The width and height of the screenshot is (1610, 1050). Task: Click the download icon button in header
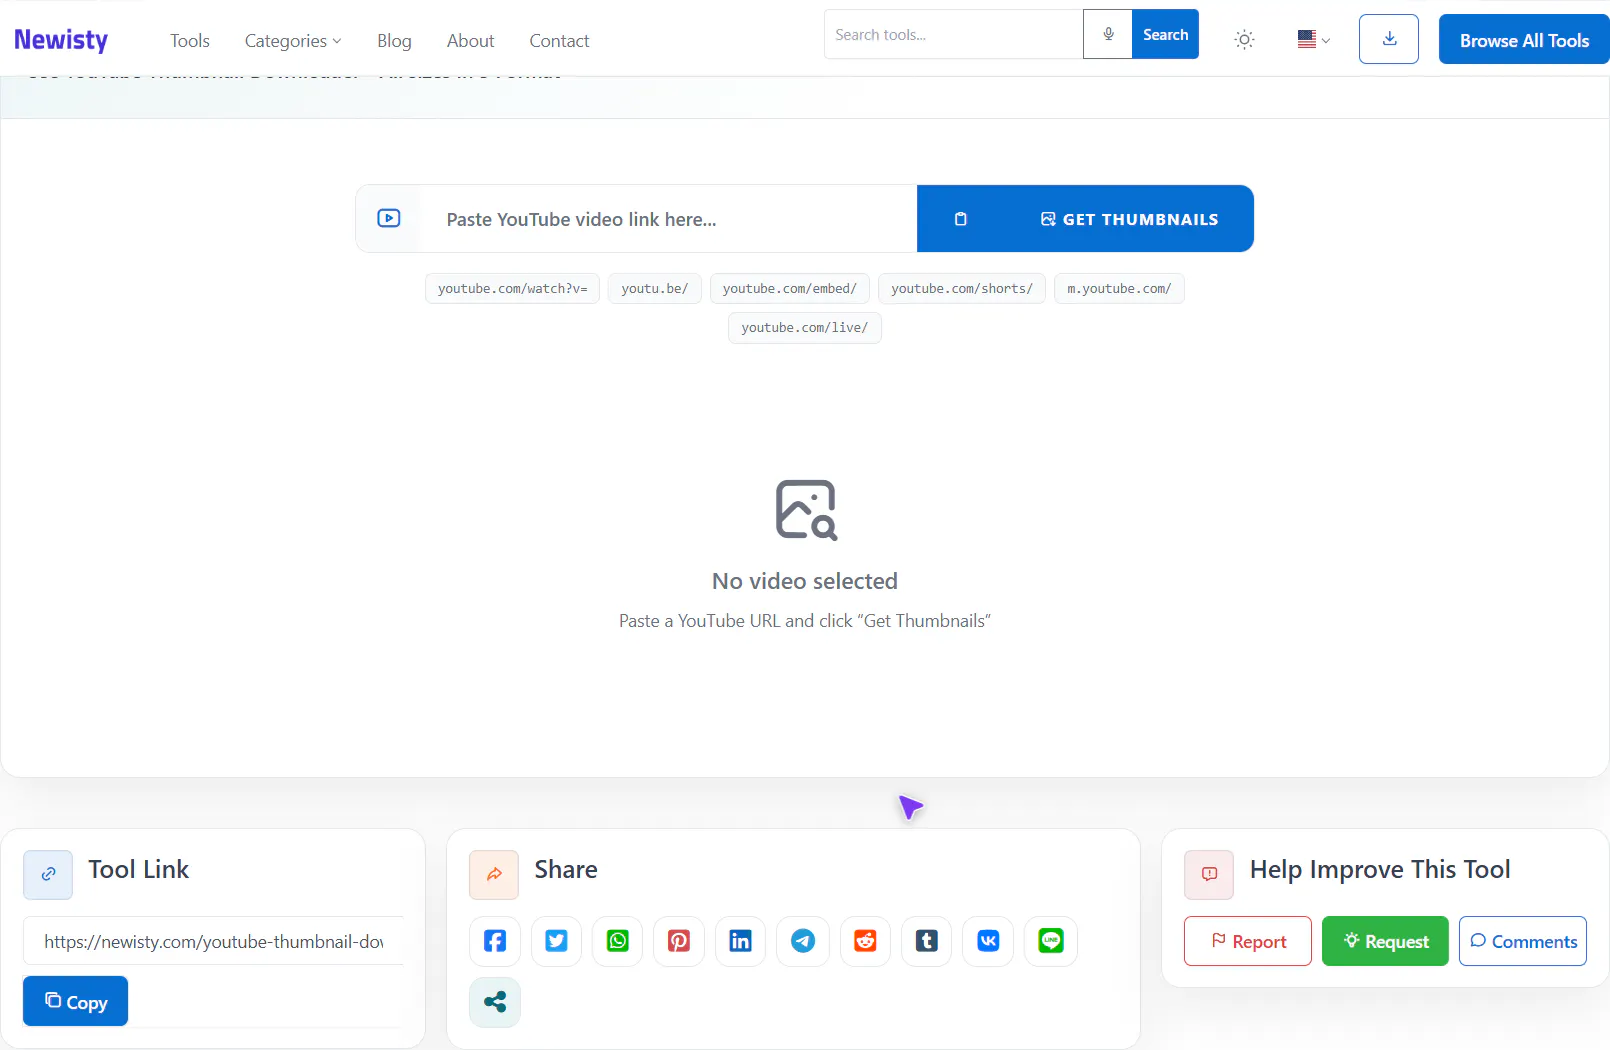[x=1389, y=40]
